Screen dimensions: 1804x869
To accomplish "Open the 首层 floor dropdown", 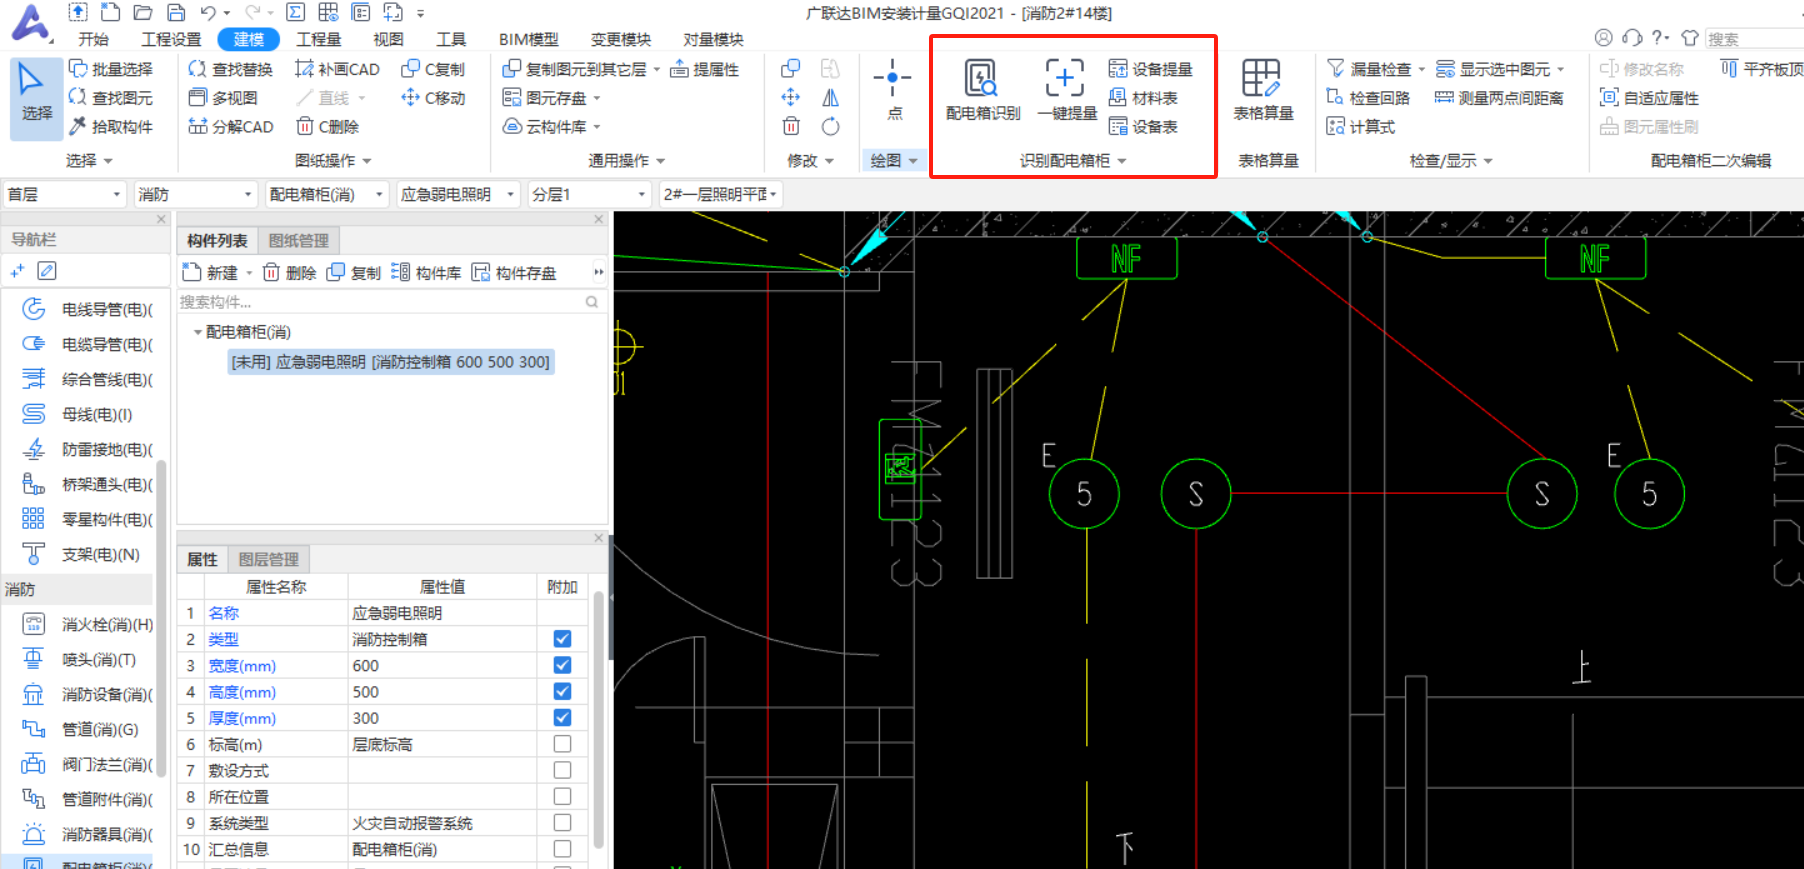I will (x=64, y=194).
